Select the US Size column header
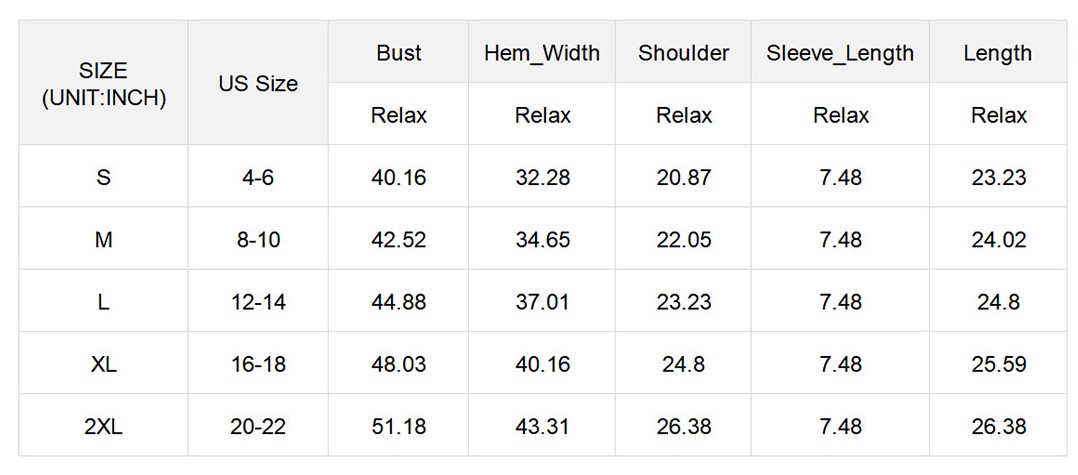The height and width of the screenshot is (475, 1078). pyautogui.click(x=258, y=84)
